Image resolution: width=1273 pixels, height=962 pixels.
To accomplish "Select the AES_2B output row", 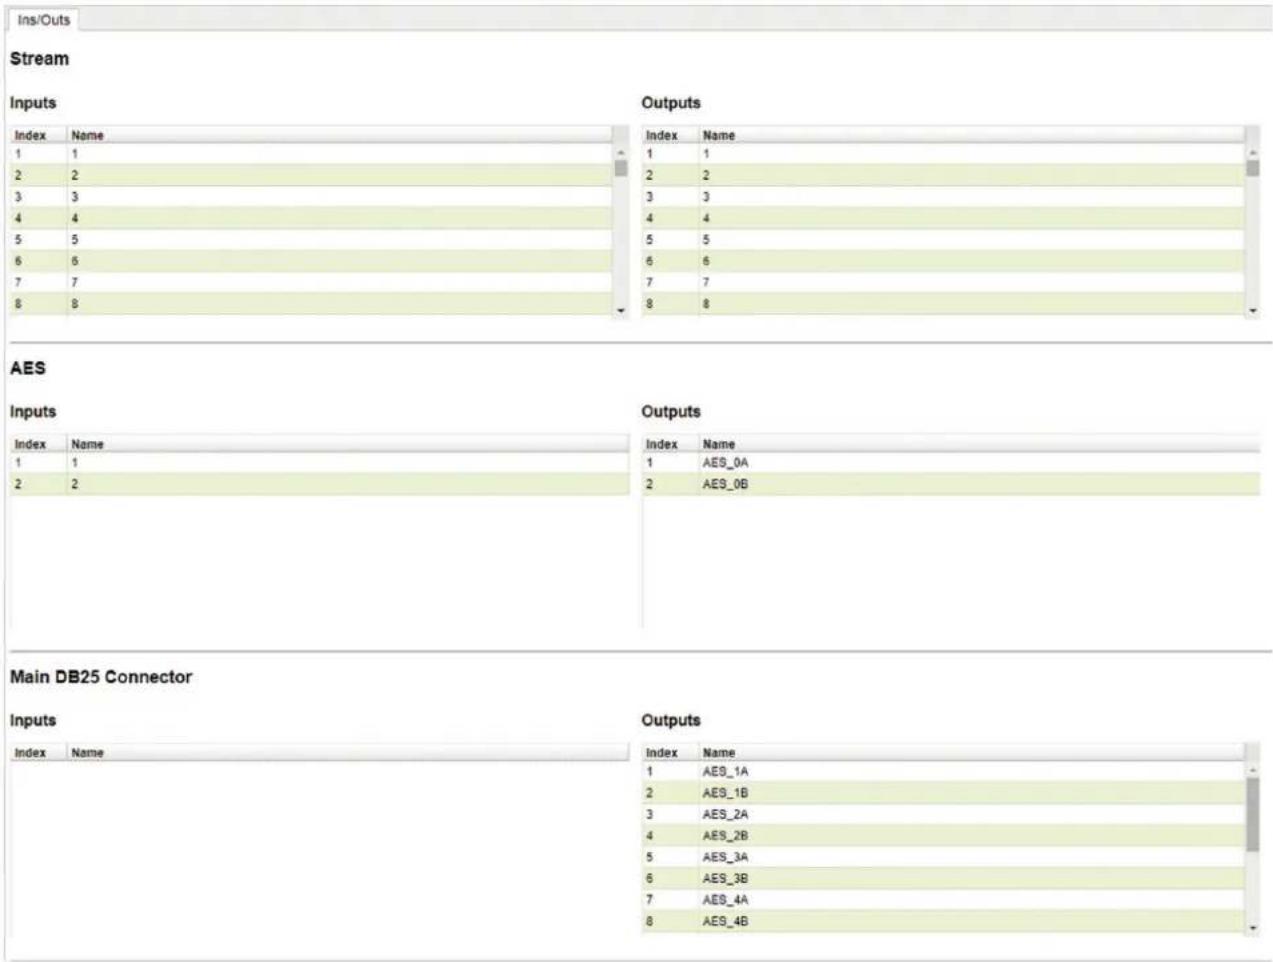I will pyautogui.click(x=943, y=836).
